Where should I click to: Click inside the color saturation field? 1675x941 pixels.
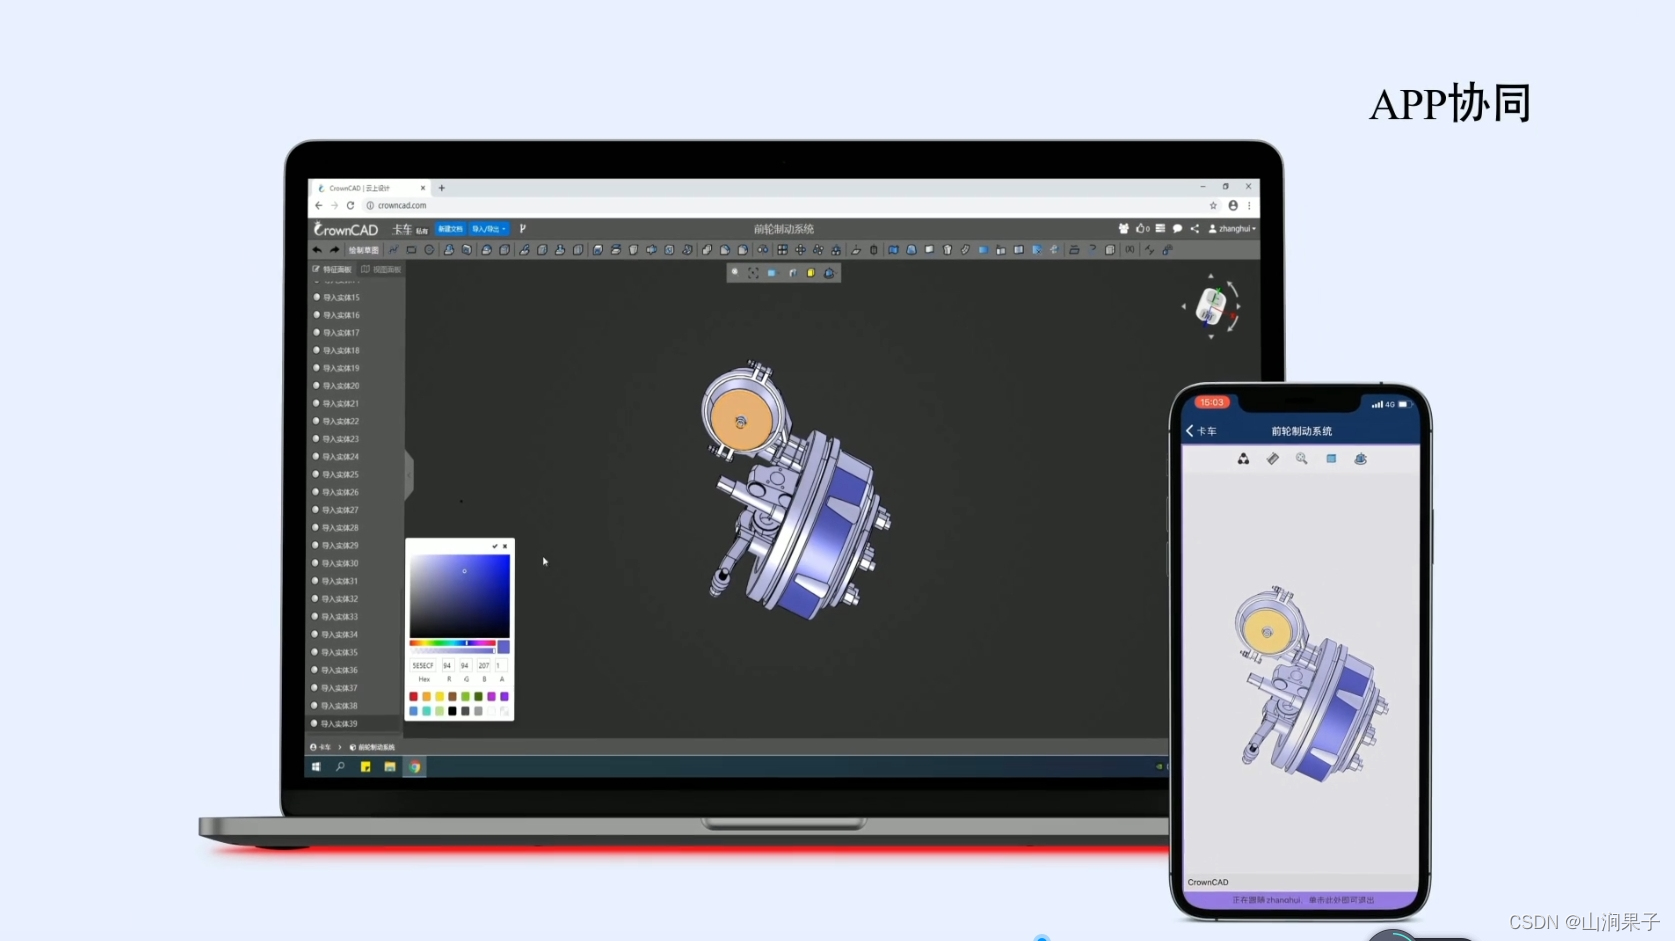click(x=460, y=596)
